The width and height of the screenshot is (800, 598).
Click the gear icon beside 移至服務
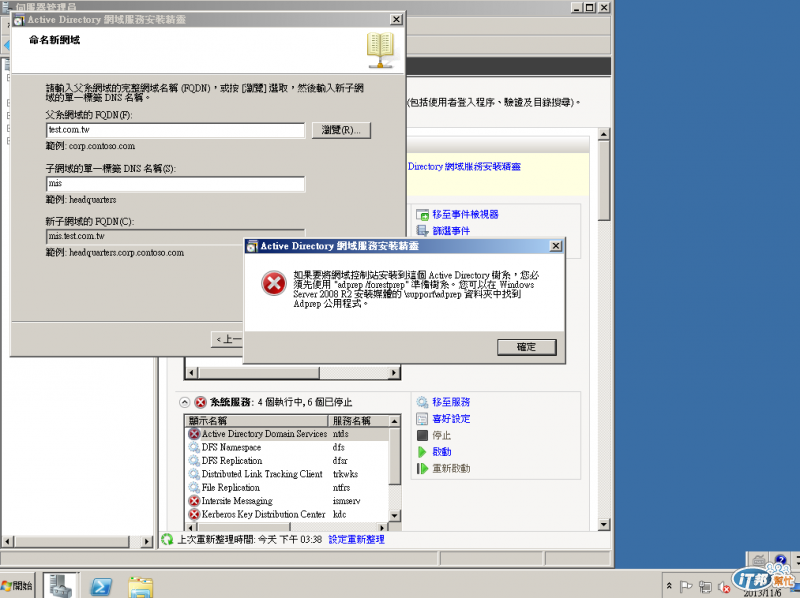coord(422,402)
